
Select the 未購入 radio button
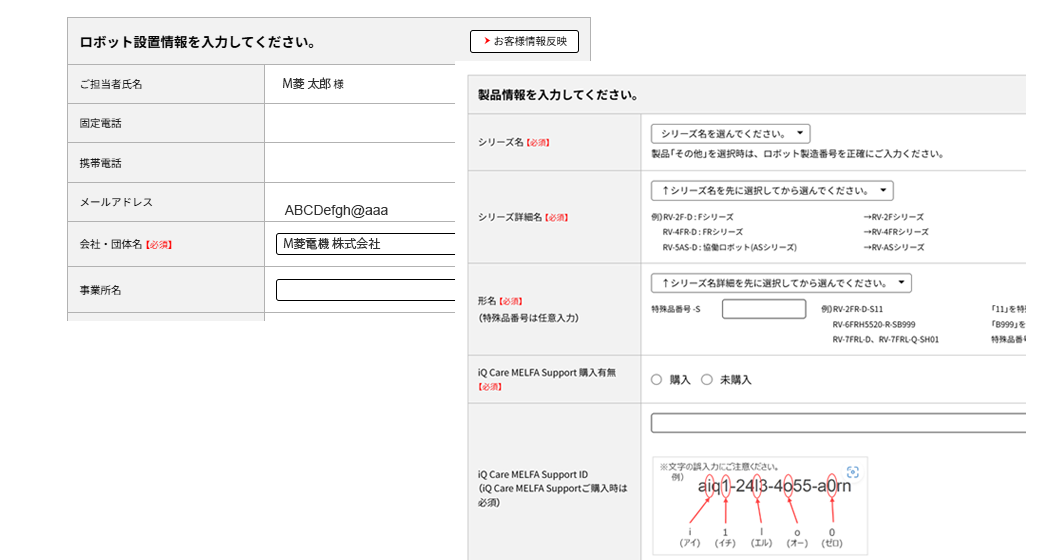click(706, 380)
